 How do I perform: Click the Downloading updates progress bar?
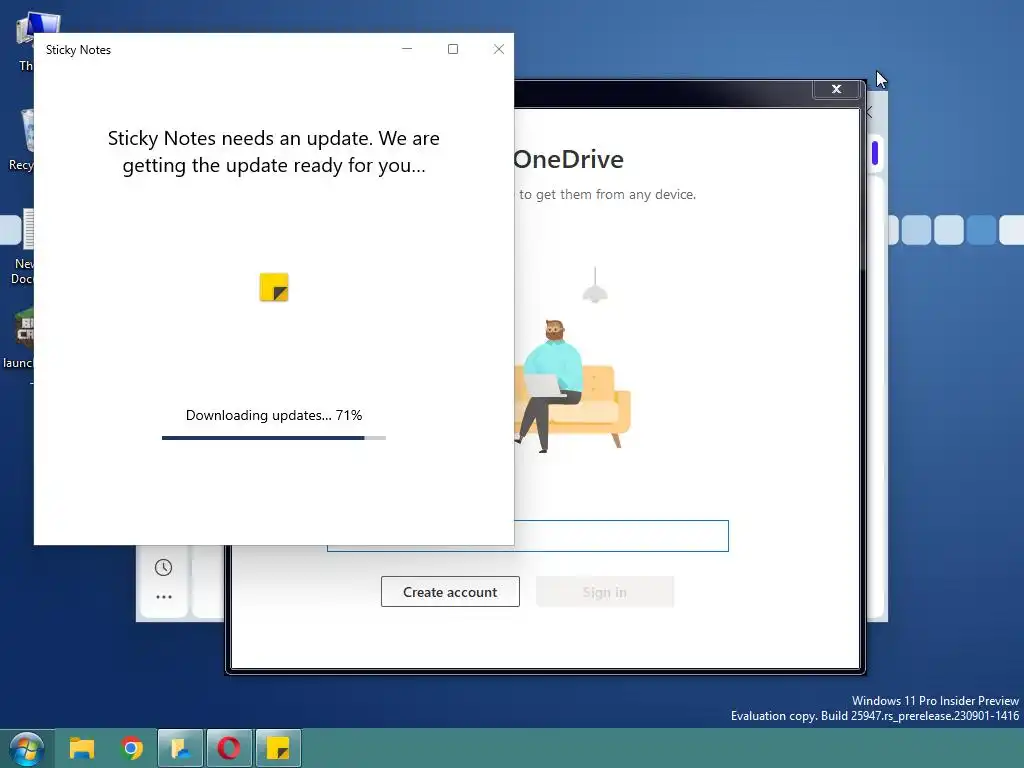click(x=274, y=438)
